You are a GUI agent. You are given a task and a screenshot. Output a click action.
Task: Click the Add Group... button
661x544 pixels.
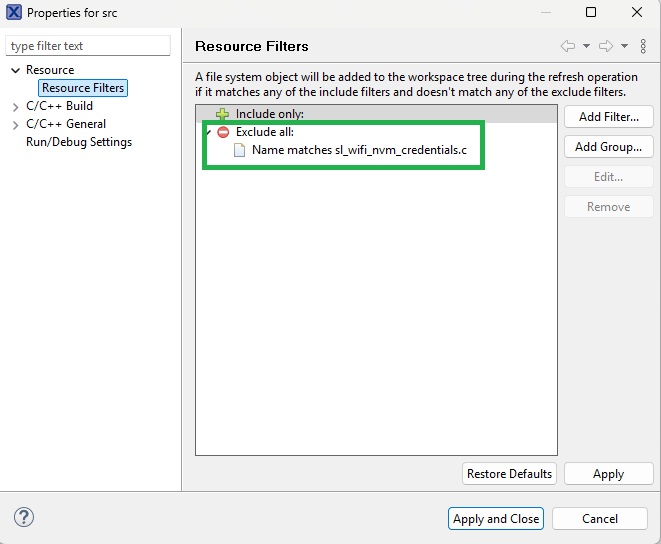point(608,147)
